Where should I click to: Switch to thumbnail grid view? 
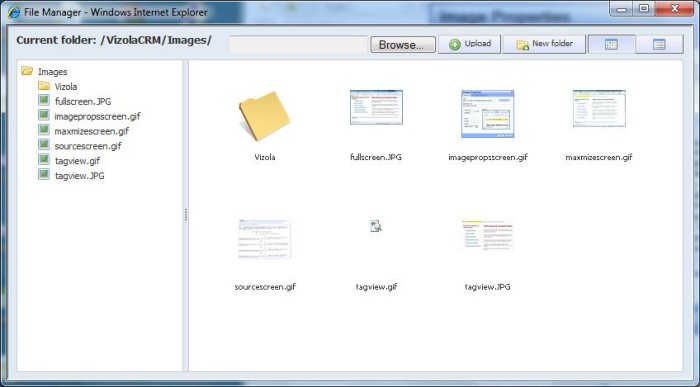[611, 44]
